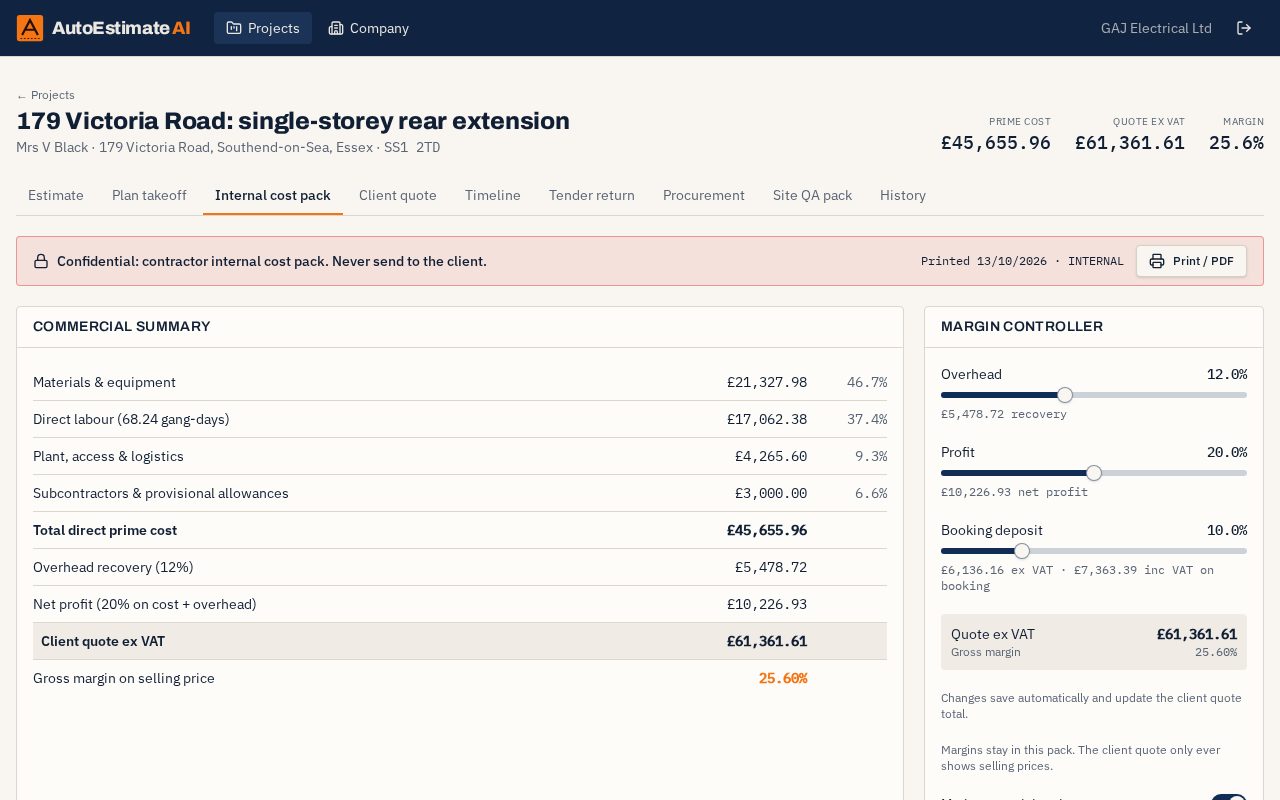Click the 179 Victoria Road project title
The width and height of the screenshot is (1280, 800).
pos(293,121)
